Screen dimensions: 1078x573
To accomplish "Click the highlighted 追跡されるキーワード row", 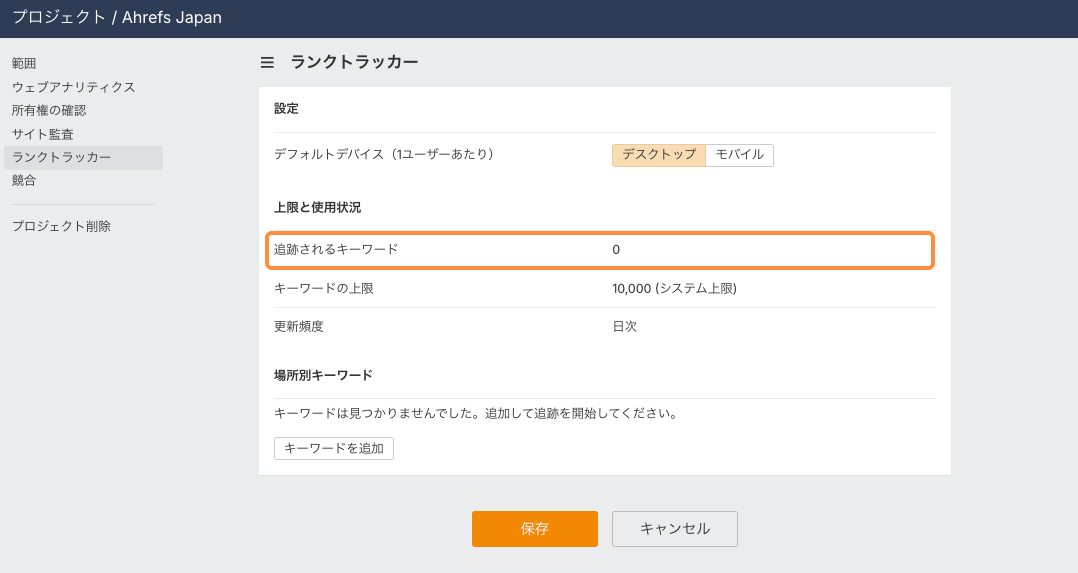I will pyautogui.click(x=600, y=250).
